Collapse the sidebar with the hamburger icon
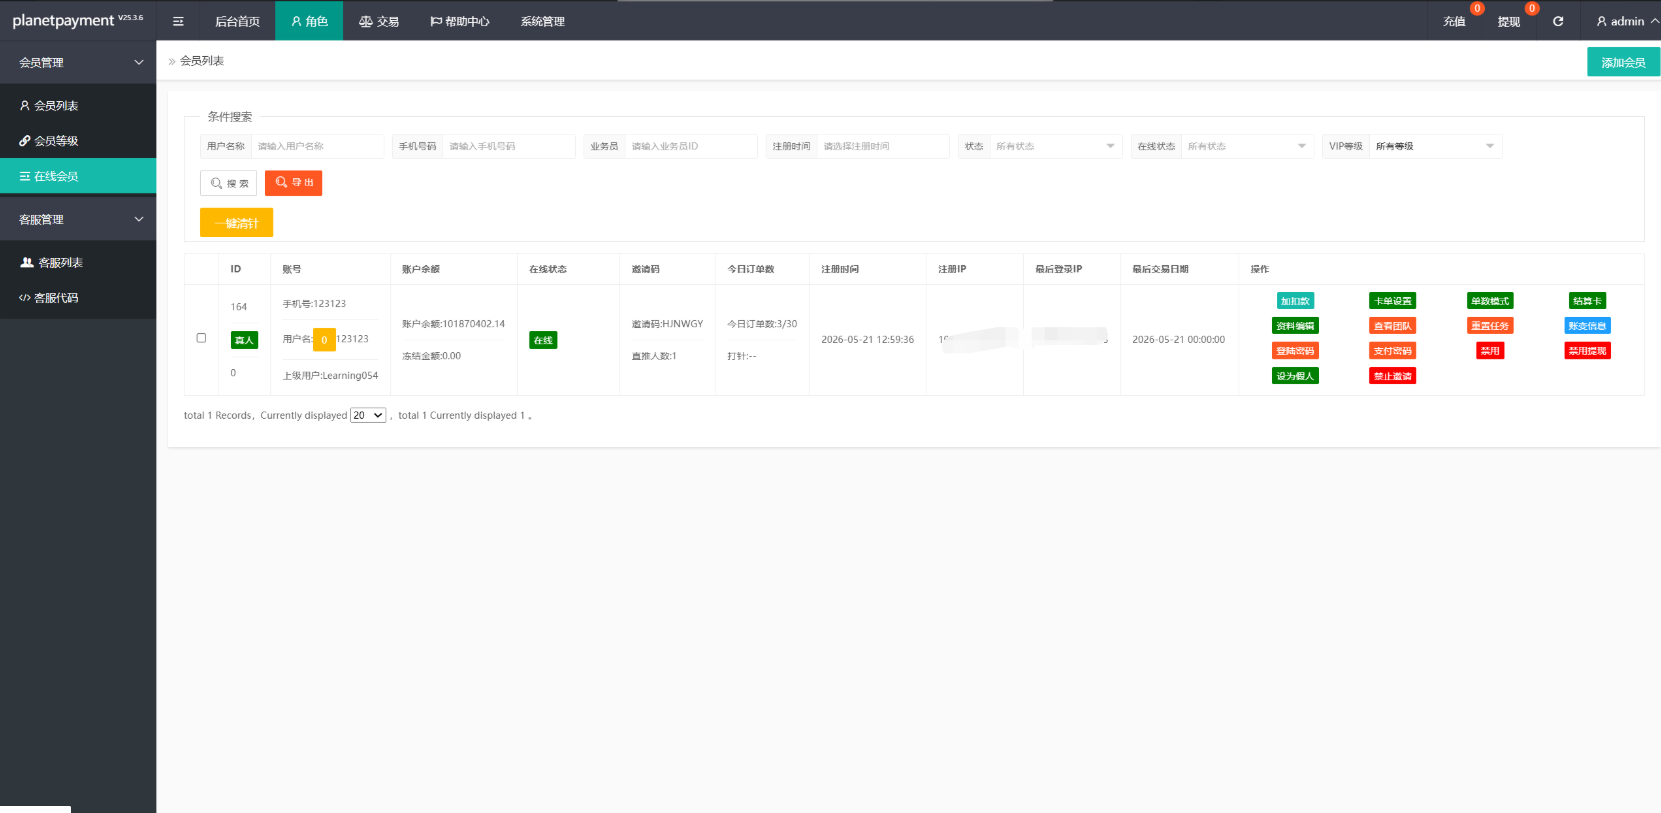1661x813 pixels. click(x=178, y=21)
